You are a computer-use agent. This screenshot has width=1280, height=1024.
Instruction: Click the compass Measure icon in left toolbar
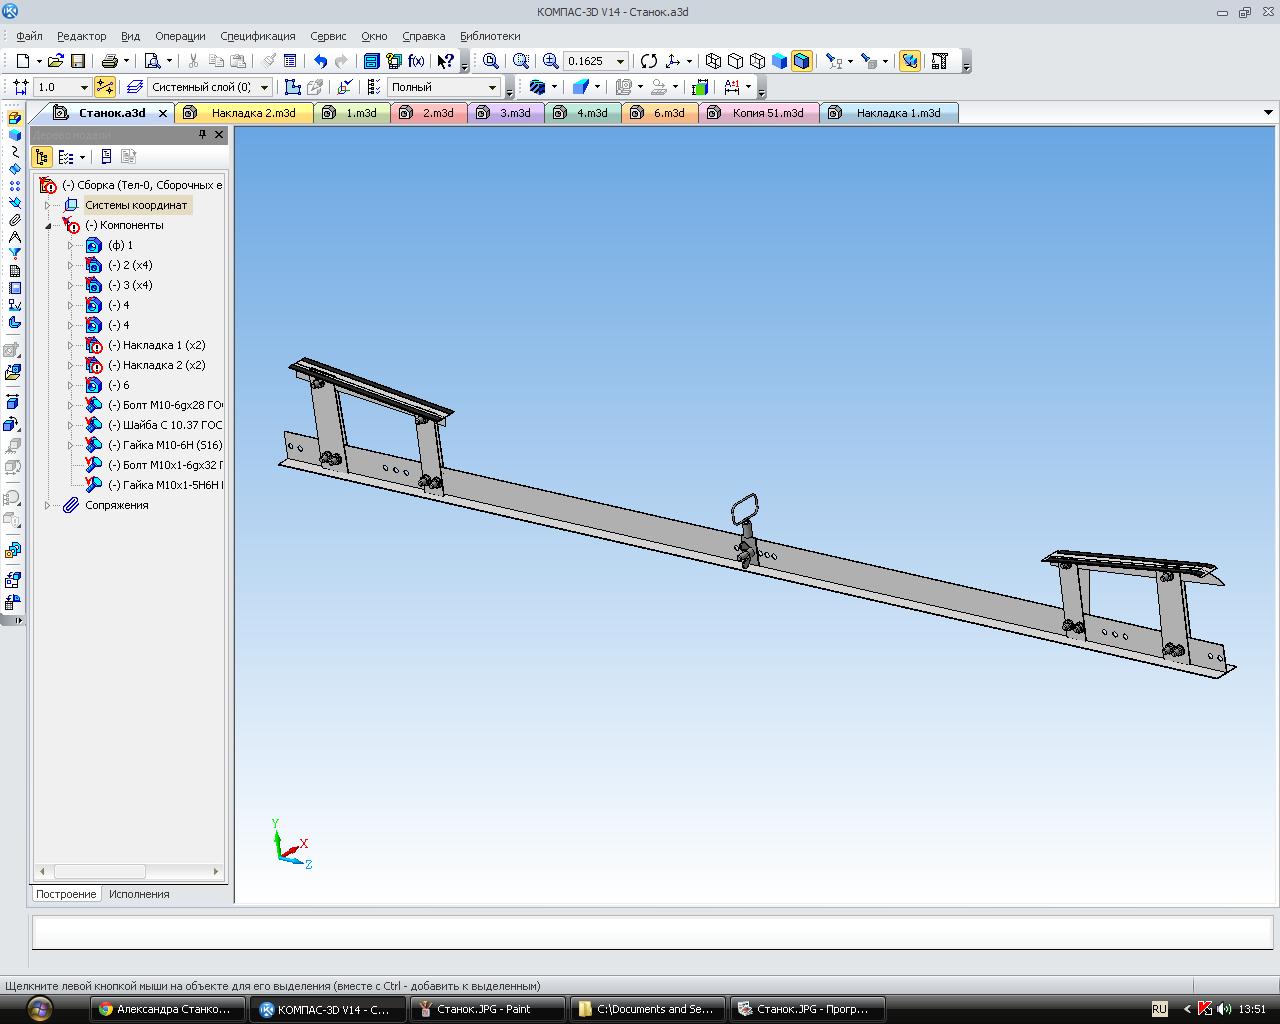pyautogui.click(x=14, y=237)
